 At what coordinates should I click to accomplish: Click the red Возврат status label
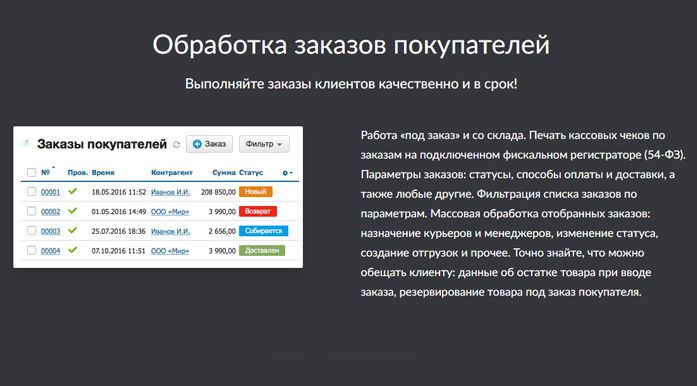coord(258,211)
